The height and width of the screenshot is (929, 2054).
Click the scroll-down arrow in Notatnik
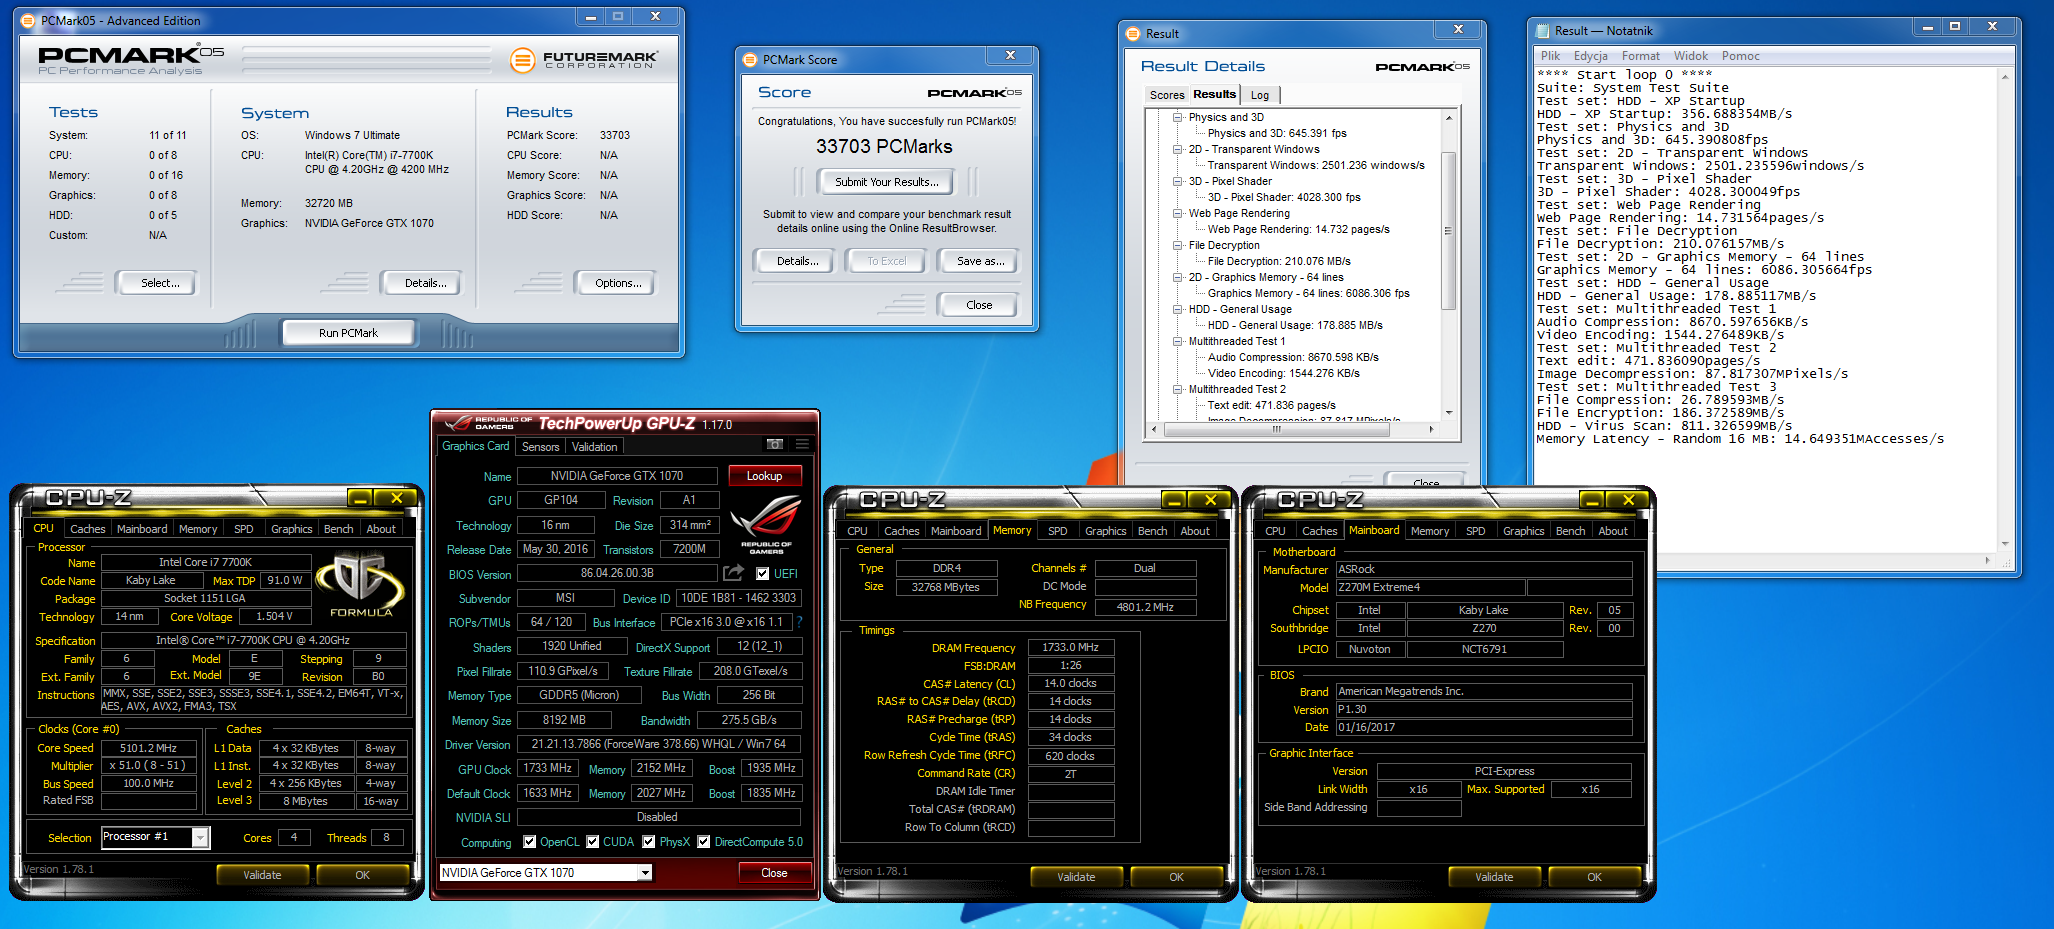coord(2005,544)
